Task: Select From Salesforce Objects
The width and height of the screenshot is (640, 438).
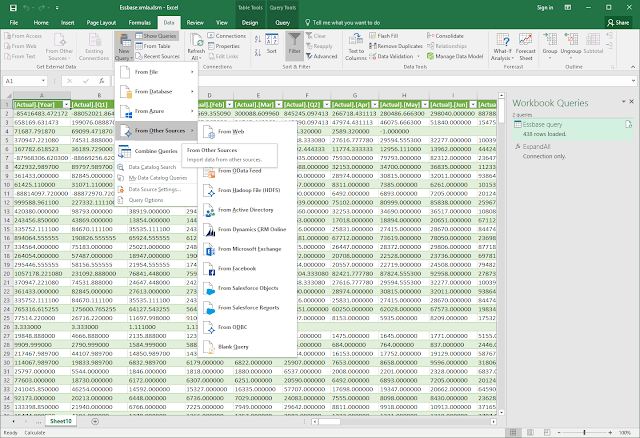Action: click(247, 288)
